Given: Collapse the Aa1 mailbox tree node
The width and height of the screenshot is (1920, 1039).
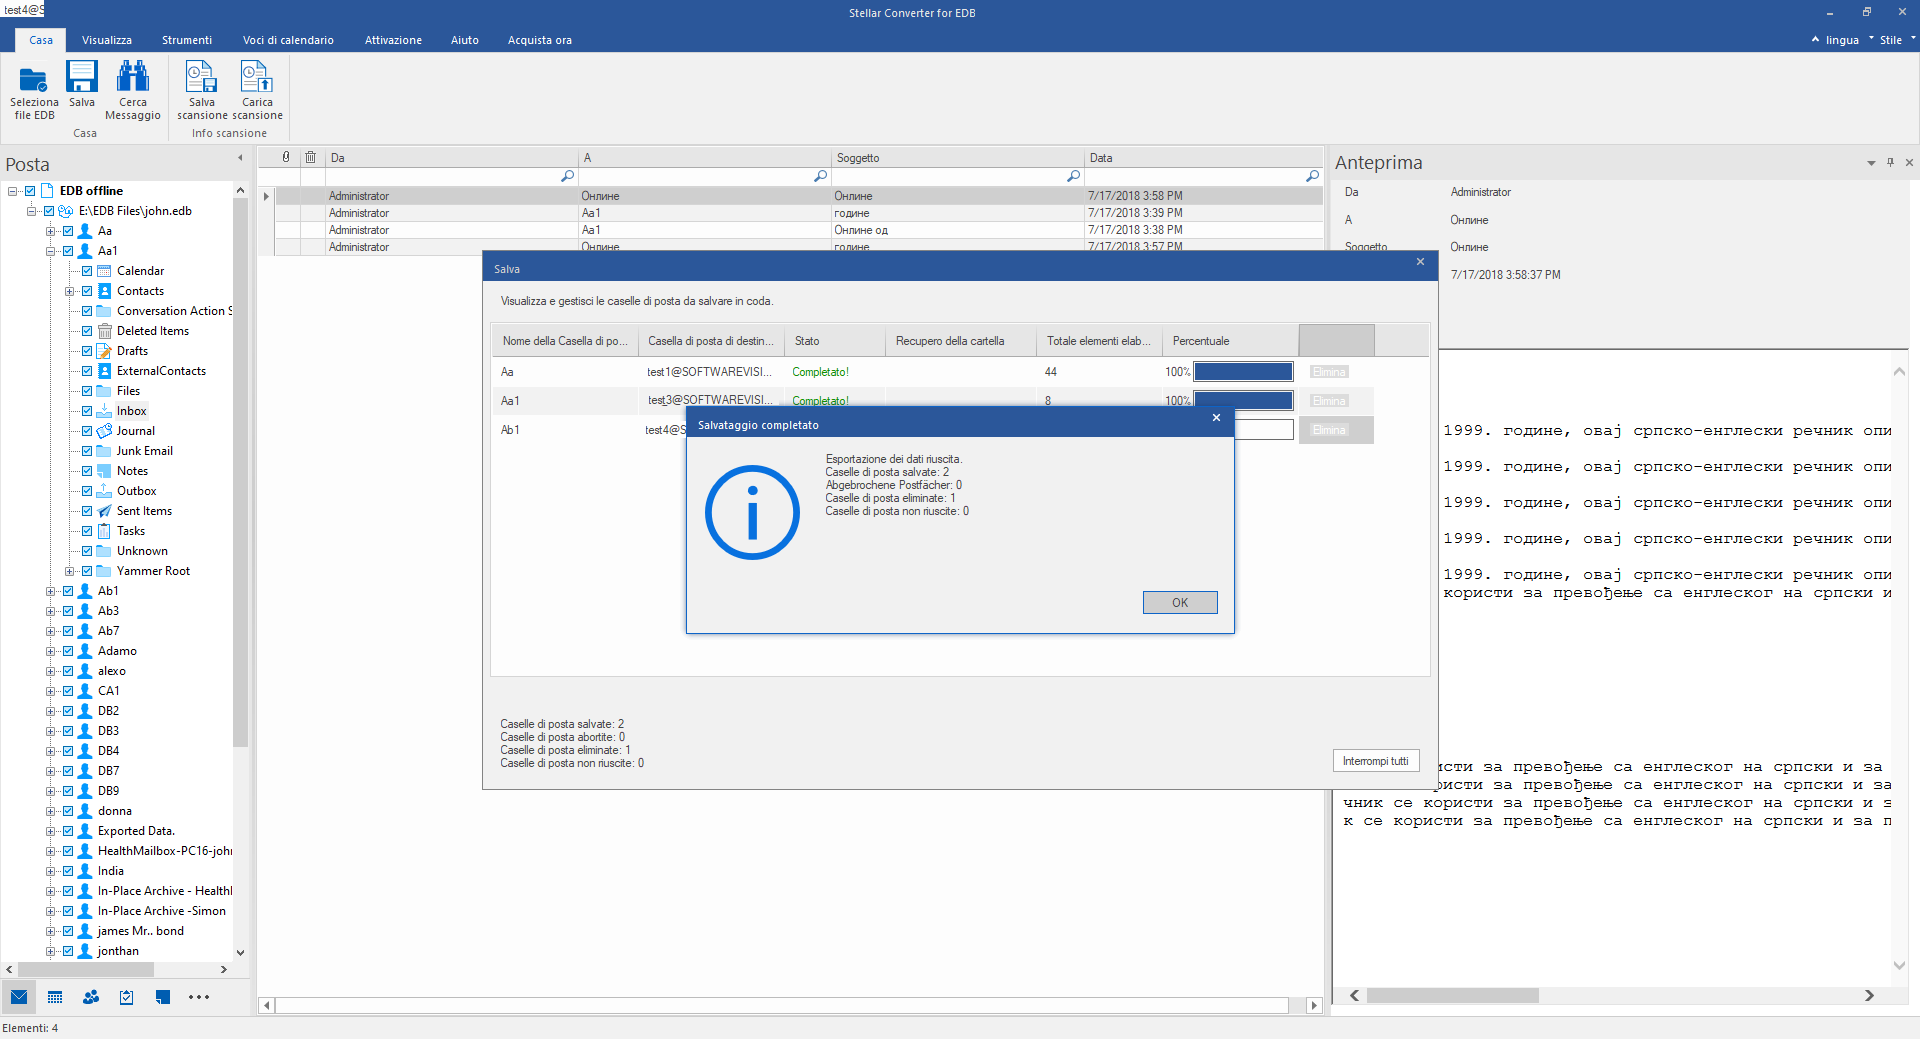Looking at the screenshot, I should (x=50, y=251).
